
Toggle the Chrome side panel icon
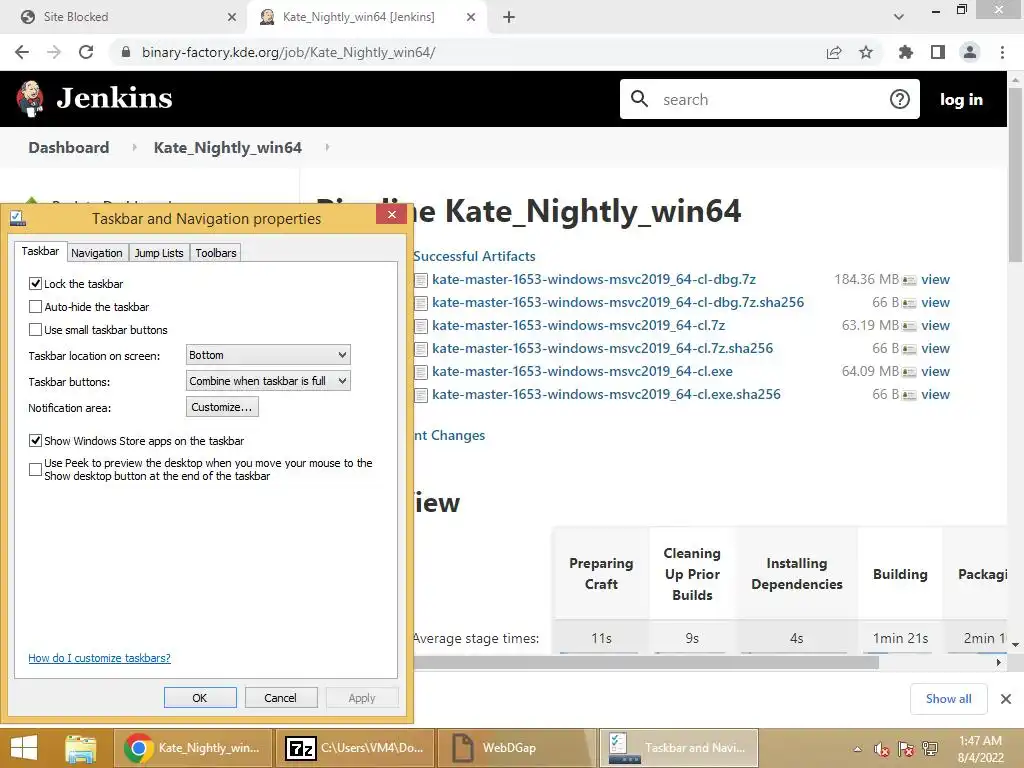tap(938, 52)
